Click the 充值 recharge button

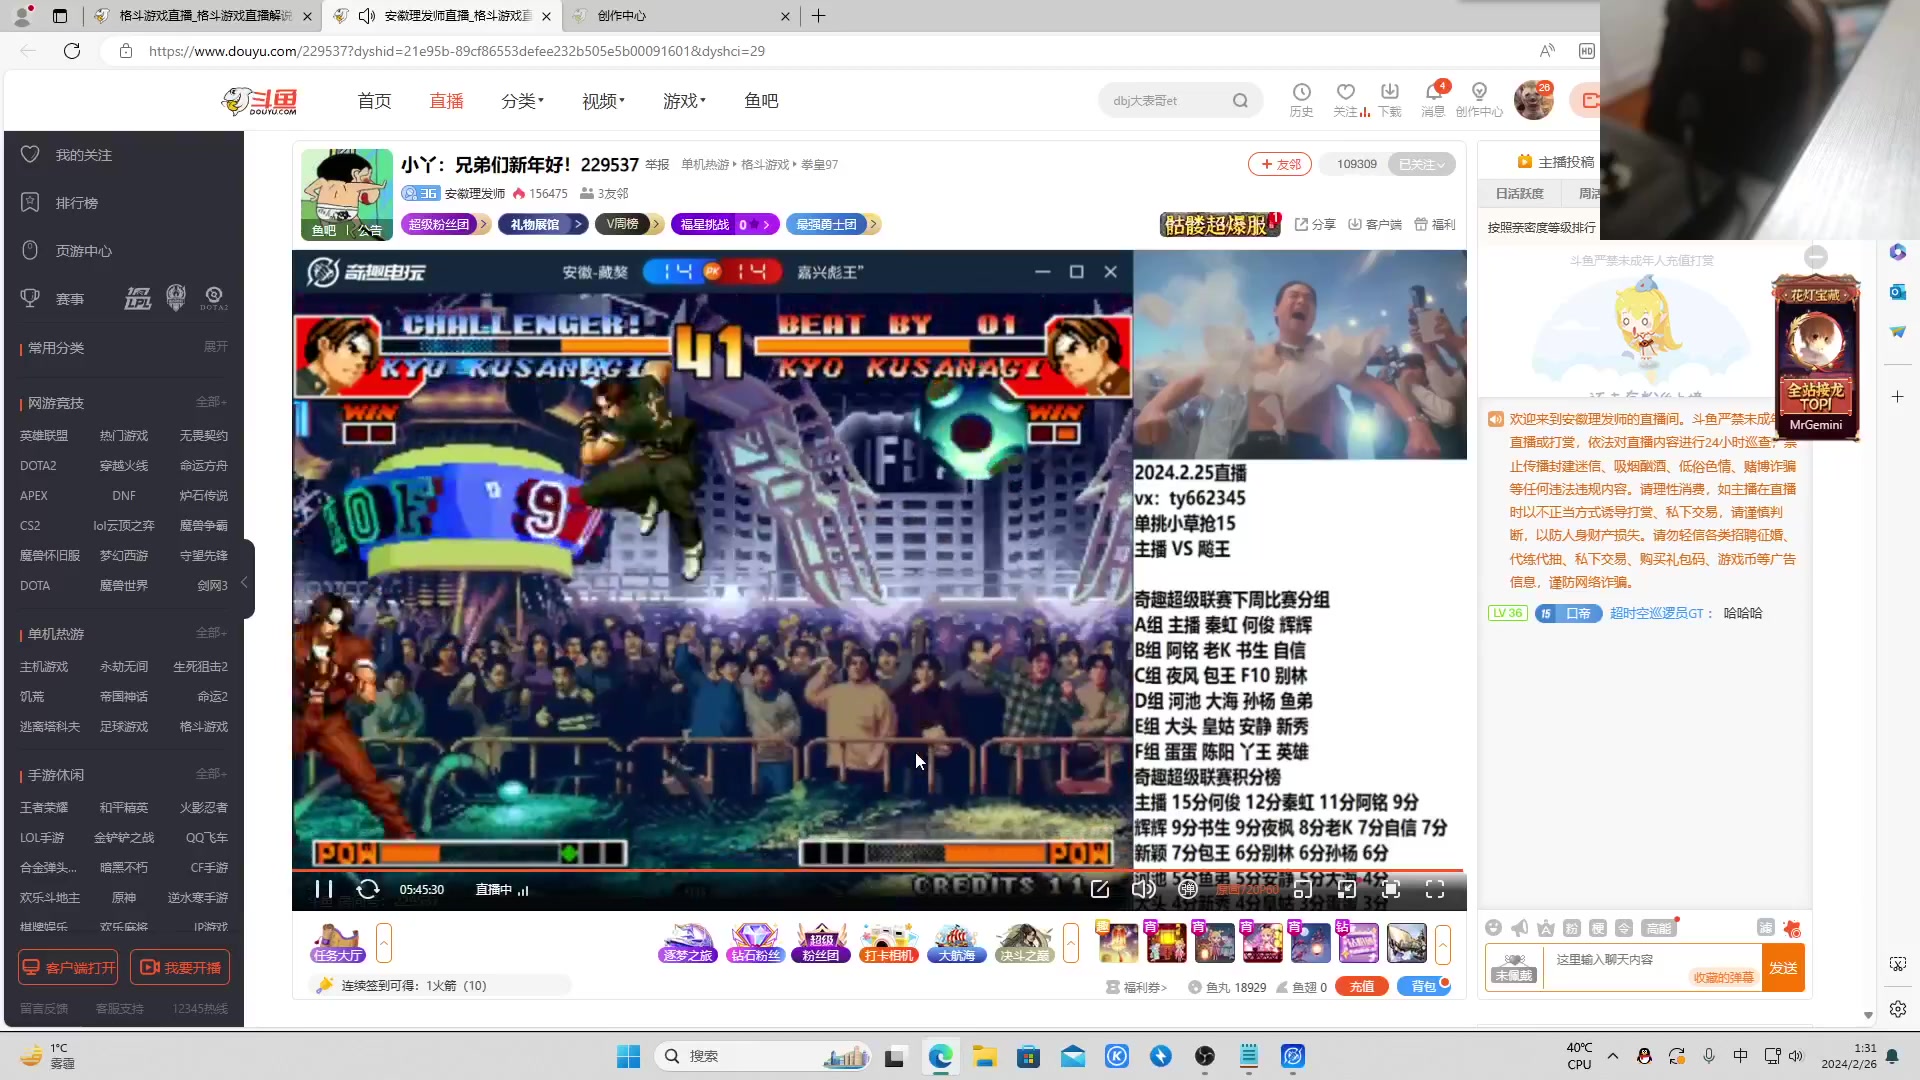pyautogui.click(x=1361, y=986)
